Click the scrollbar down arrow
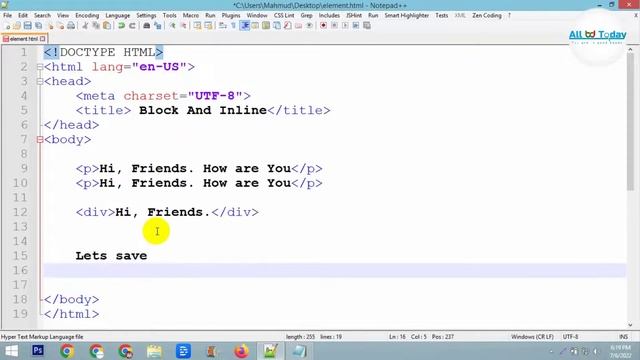 click(631, 325)
